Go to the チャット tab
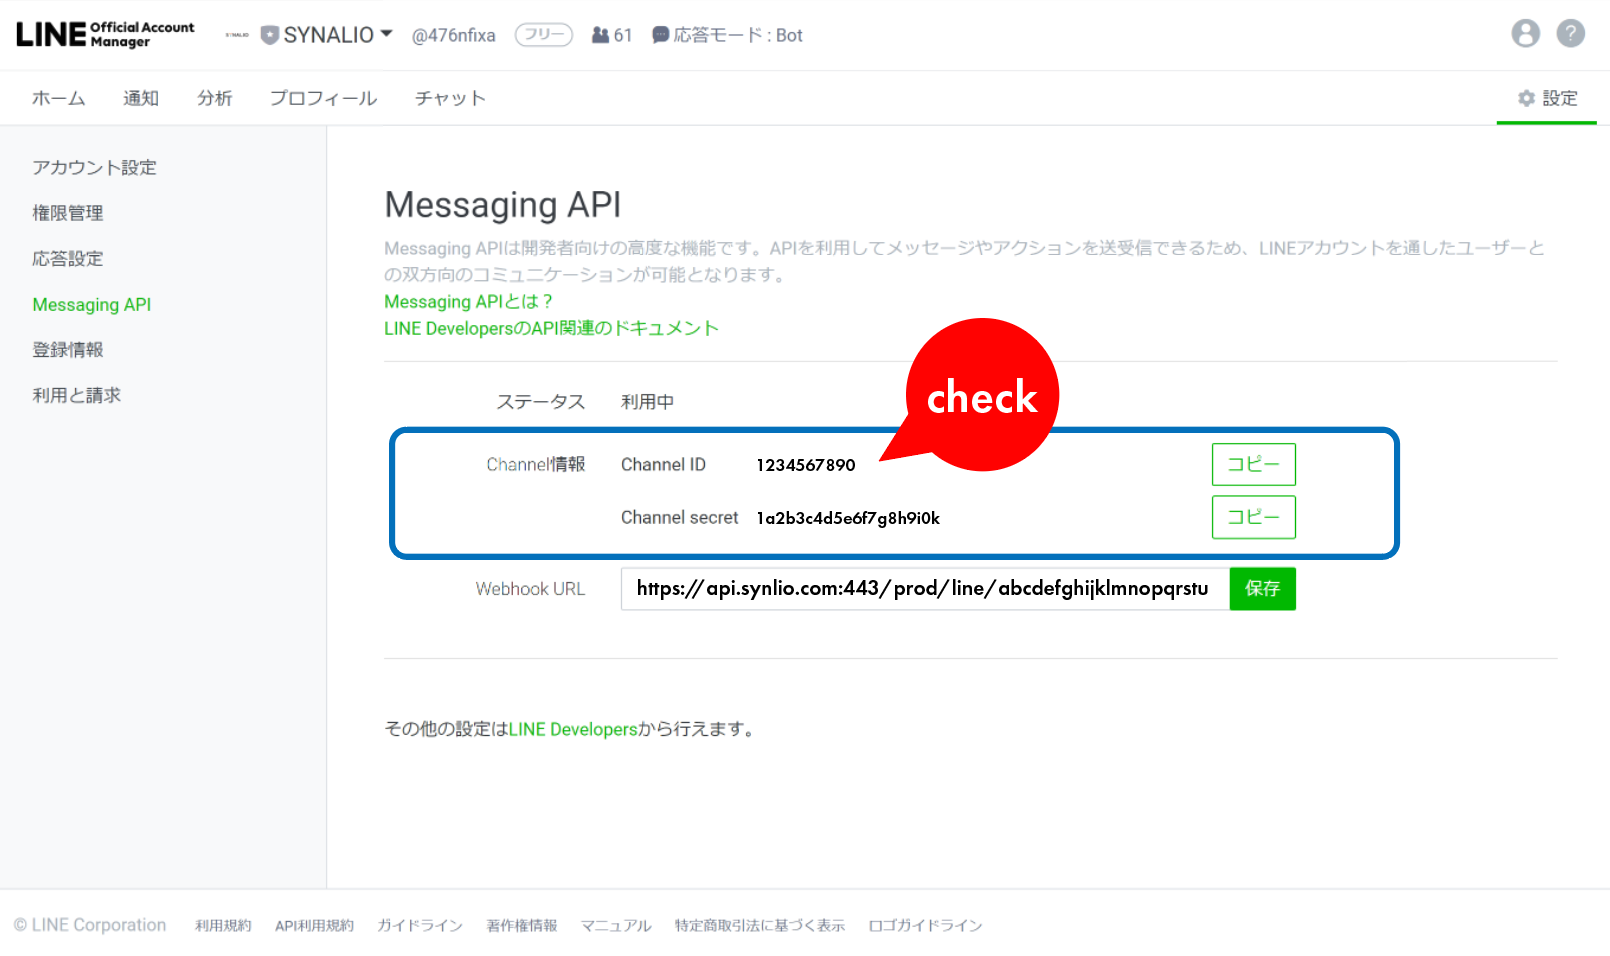Screen dimensions: 1610x956 [450, 98]
